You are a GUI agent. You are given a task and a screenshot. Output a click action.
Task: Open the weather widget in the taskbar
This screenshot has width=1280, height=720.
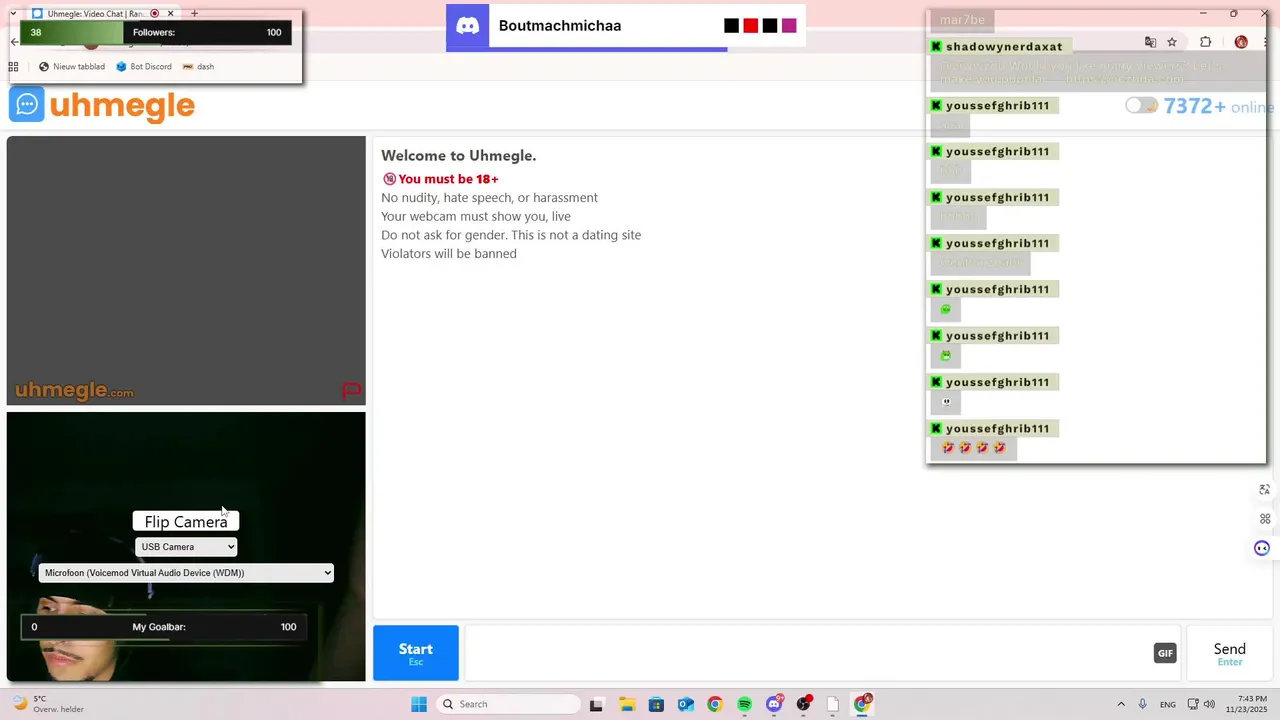[47, 704]
